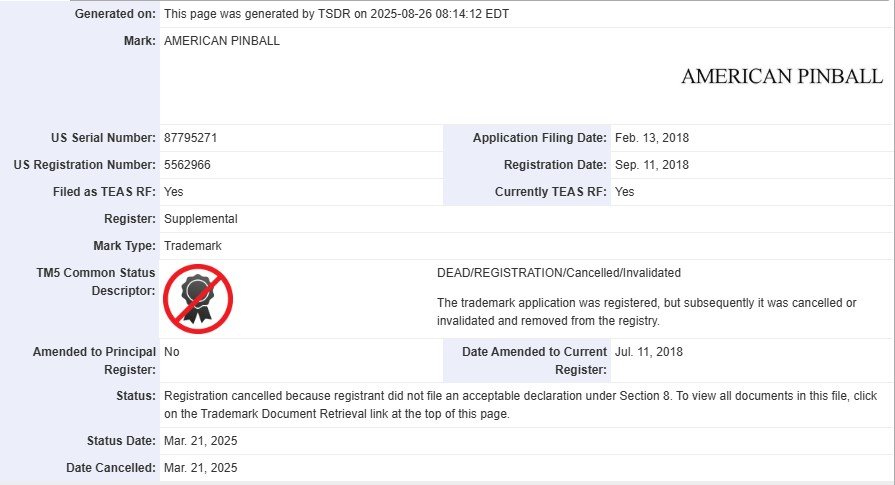Click the Registration Date Sep. 11, 2018
The width and height of the screenshot is (895, 485).
pyautogui.click(x=652, y=165)
